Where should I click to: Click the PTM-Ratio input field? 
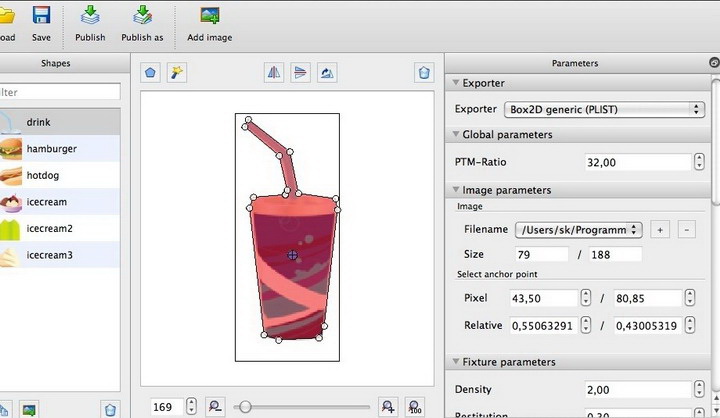point(636,162)
